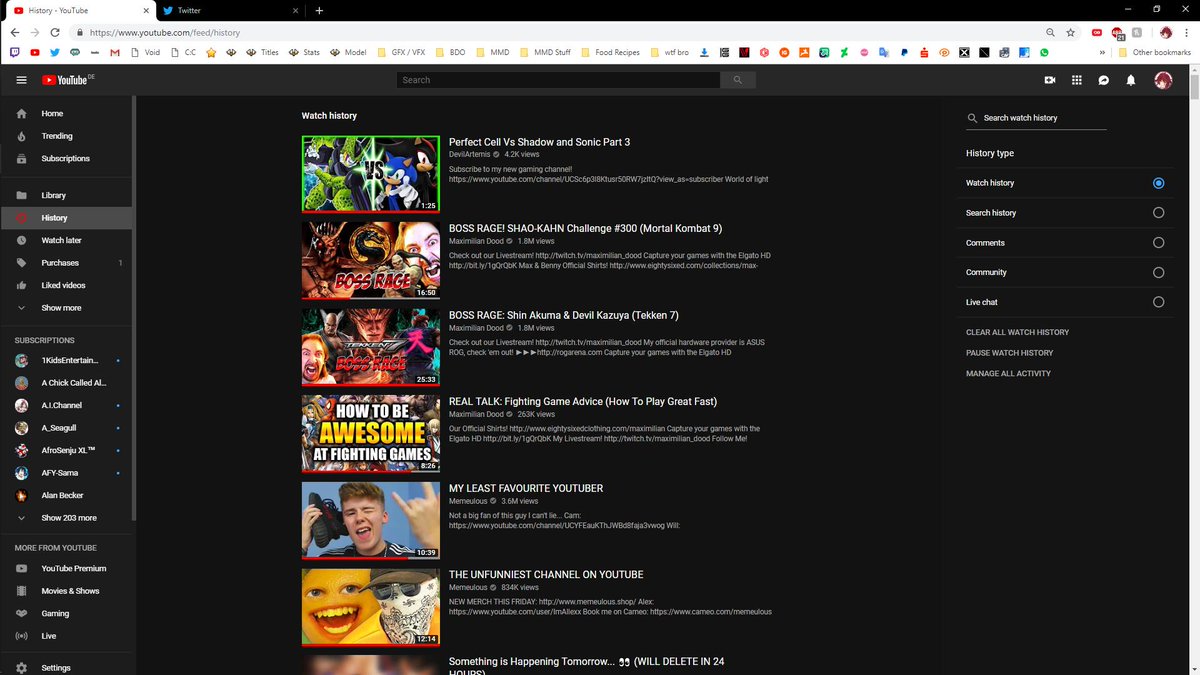The image size is (1200, 675).
Task: Select Watch history radio button
Action: [x=1158, y=183]
